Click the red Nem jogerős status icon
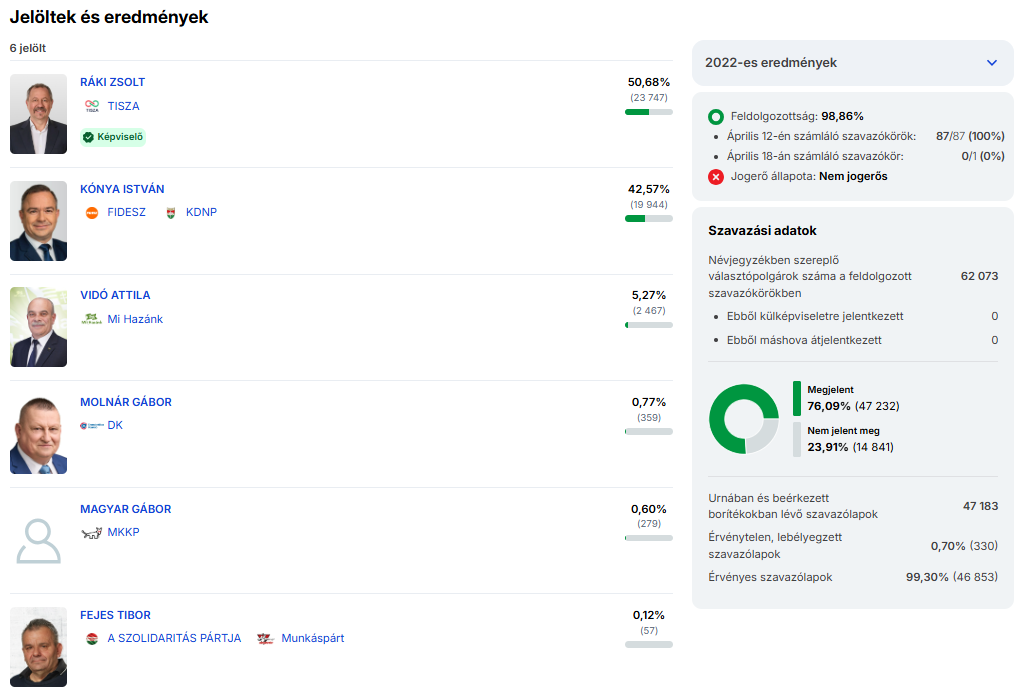Image resolution: width=1023 pixels, height=697 pixels. [716, 177]
